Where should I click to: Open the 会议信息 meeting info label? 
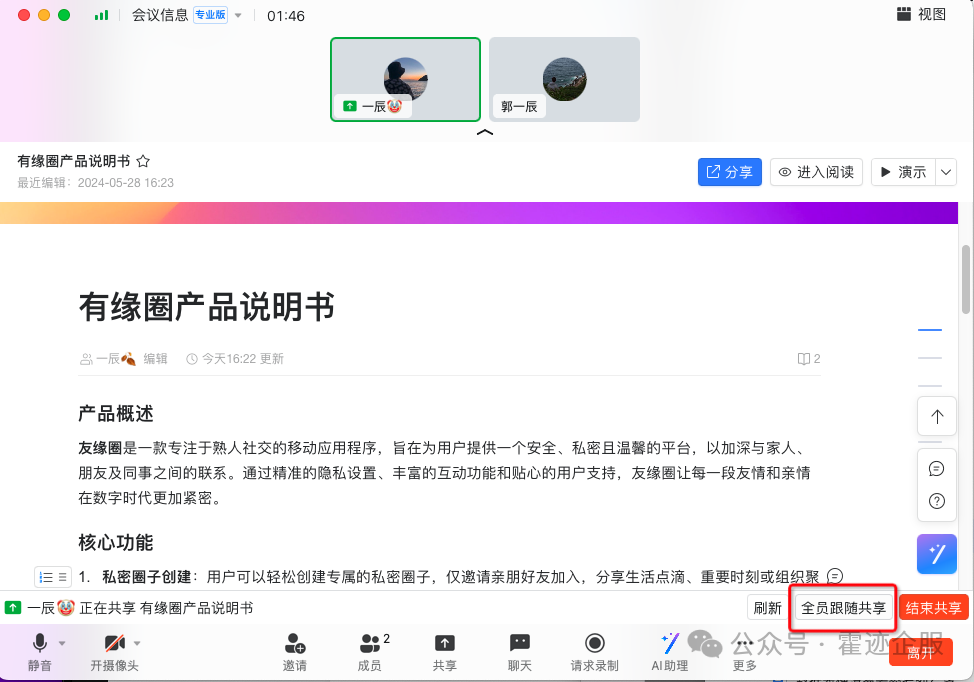point(160,16)
